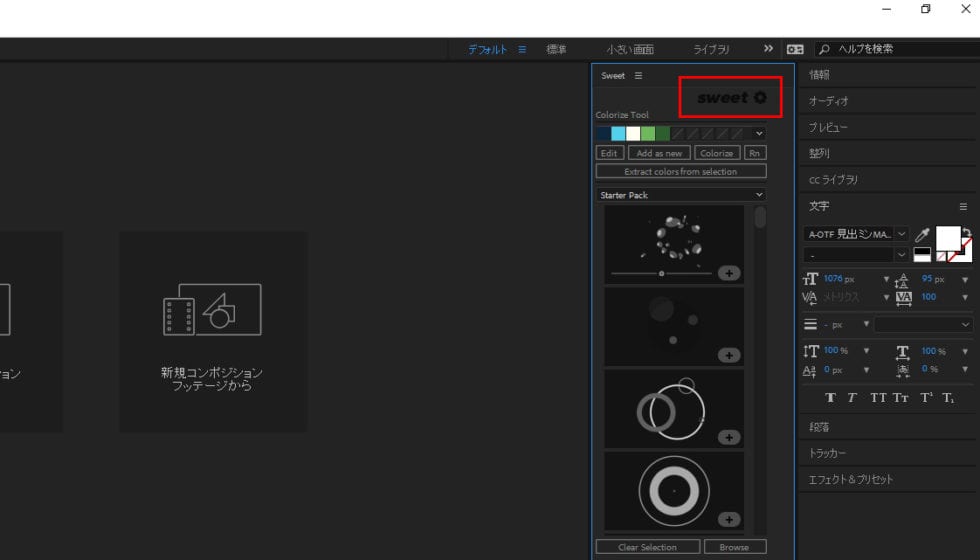
Task: Click the slider under the splash preset
Action: pos(661,273)
